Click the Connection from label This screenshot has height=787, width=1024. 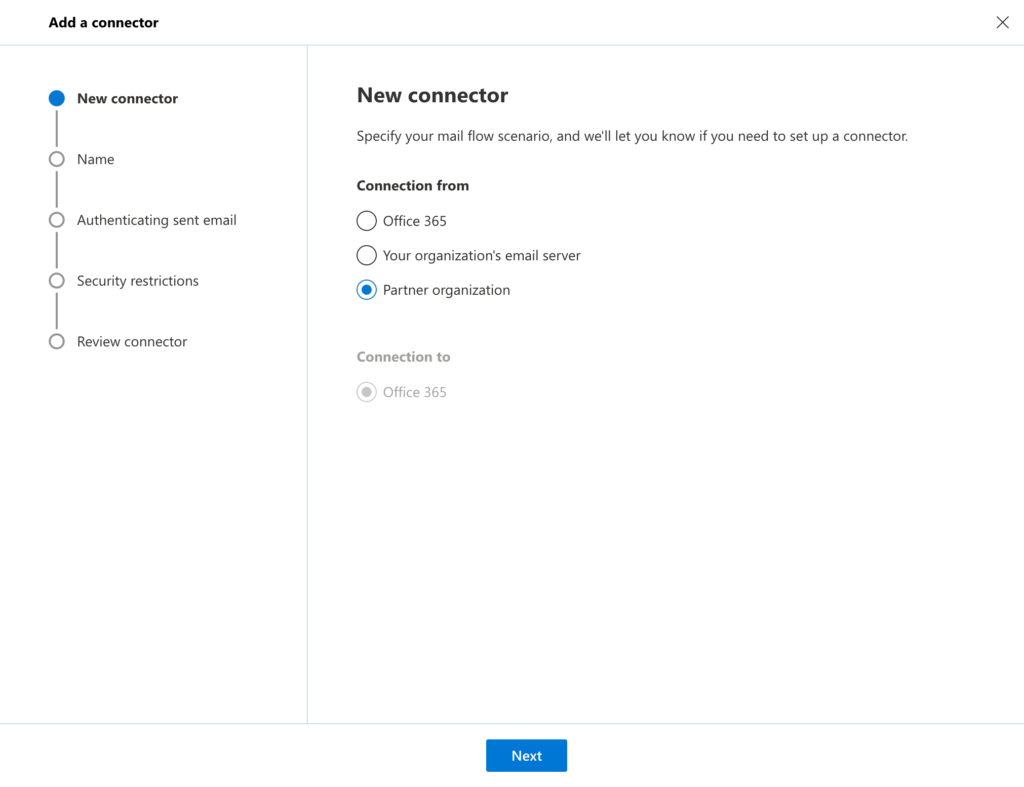pos(413,185)
